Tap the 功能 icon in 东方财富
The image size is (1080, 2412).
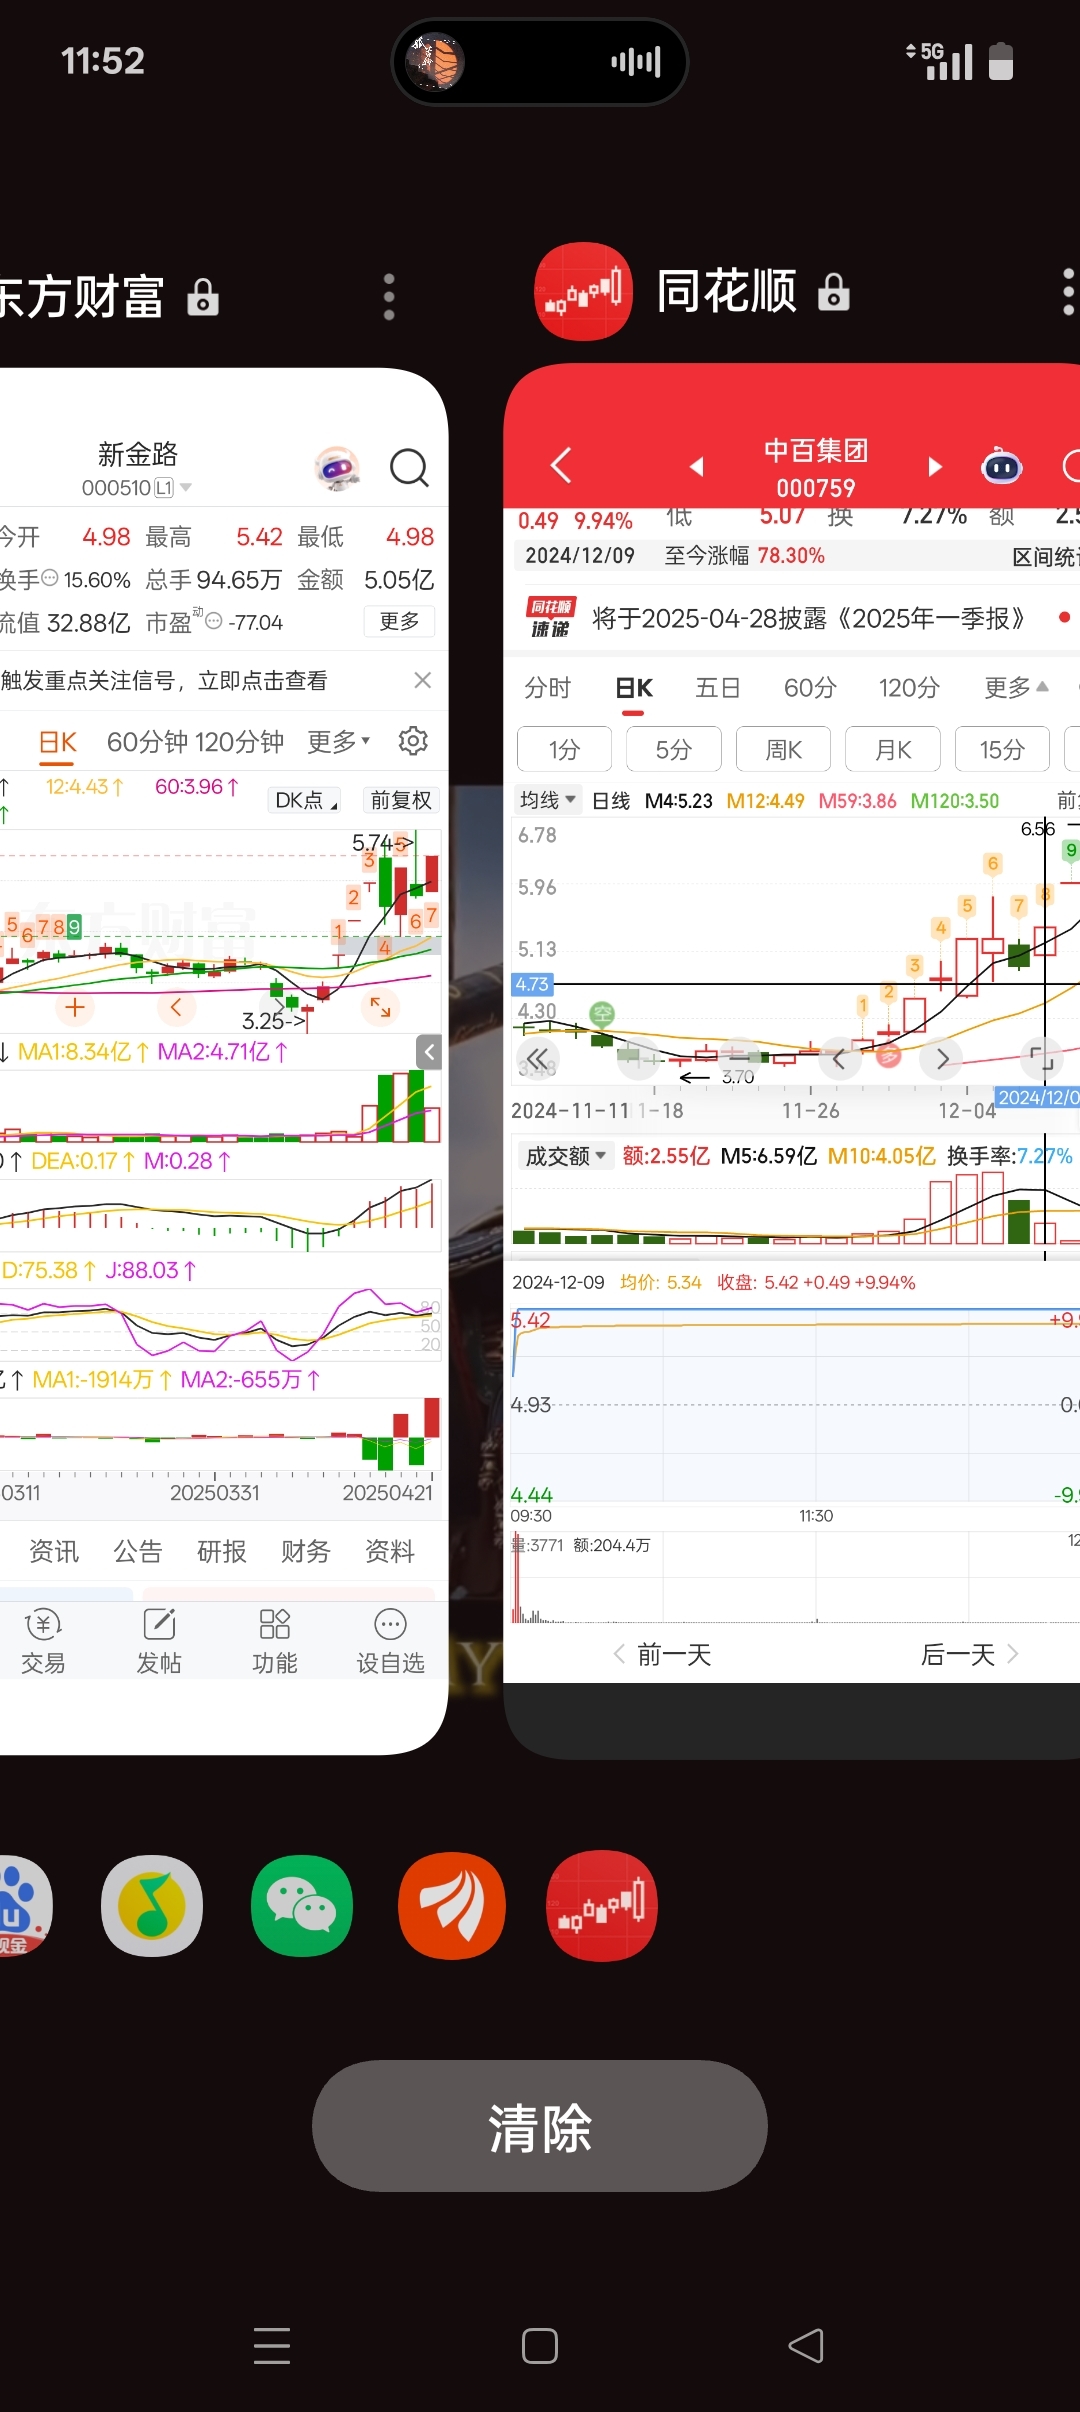(x=275, y=1641)
